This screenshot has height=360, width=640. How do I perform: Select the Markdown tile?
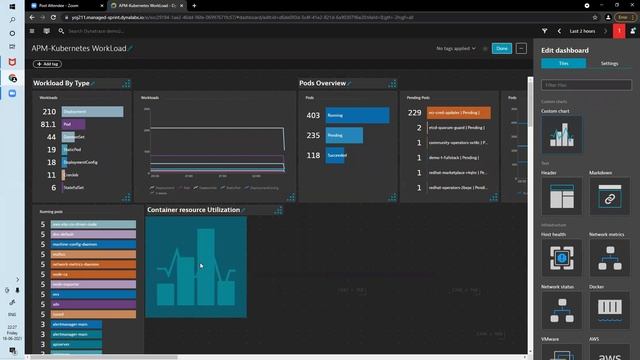click(609, 196)
